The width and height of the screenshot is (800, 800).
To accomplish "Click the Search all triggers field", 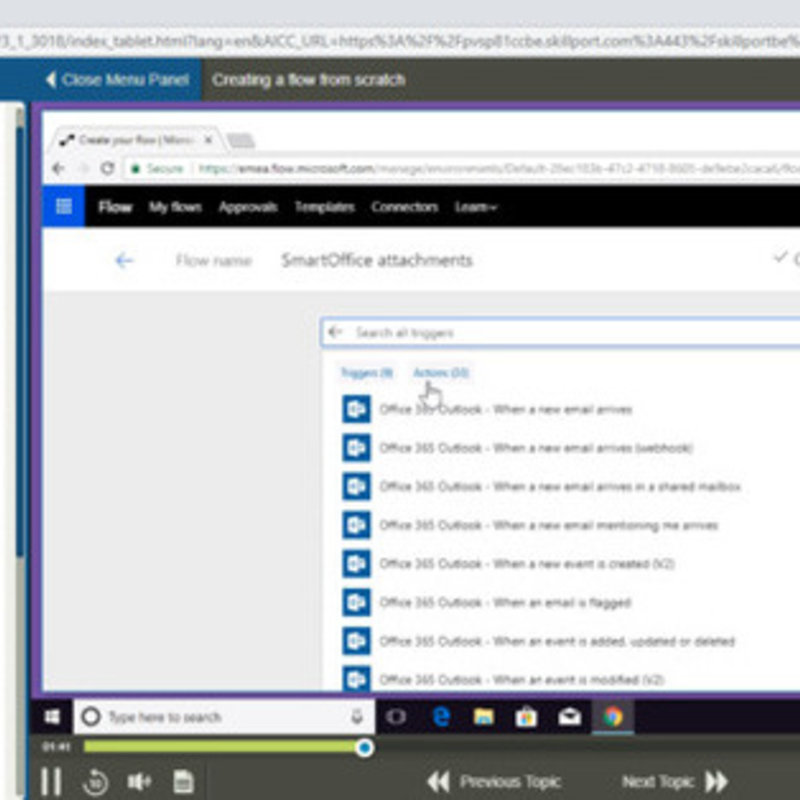I will 560,333.
